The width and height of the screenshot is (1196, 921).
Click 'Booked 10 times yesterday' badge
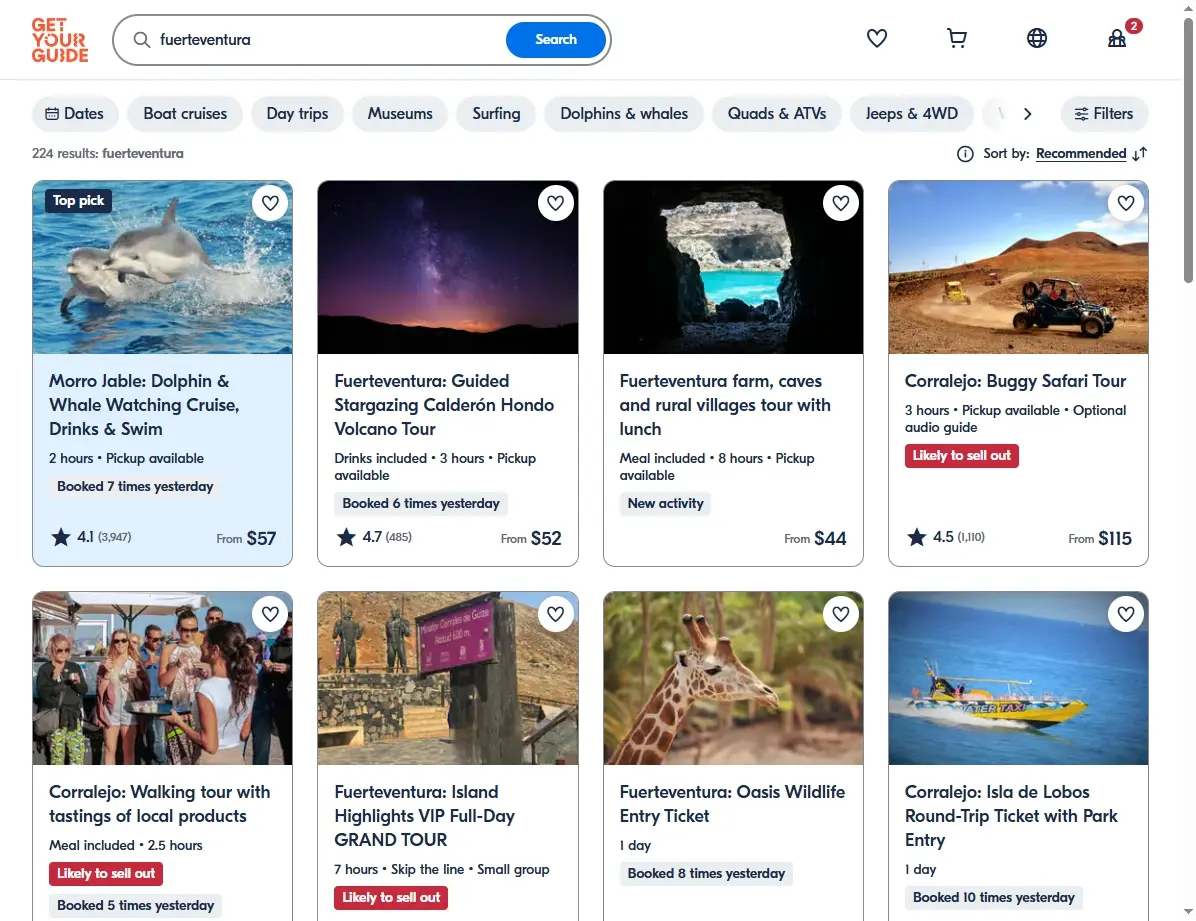click(x=994, y=897)
